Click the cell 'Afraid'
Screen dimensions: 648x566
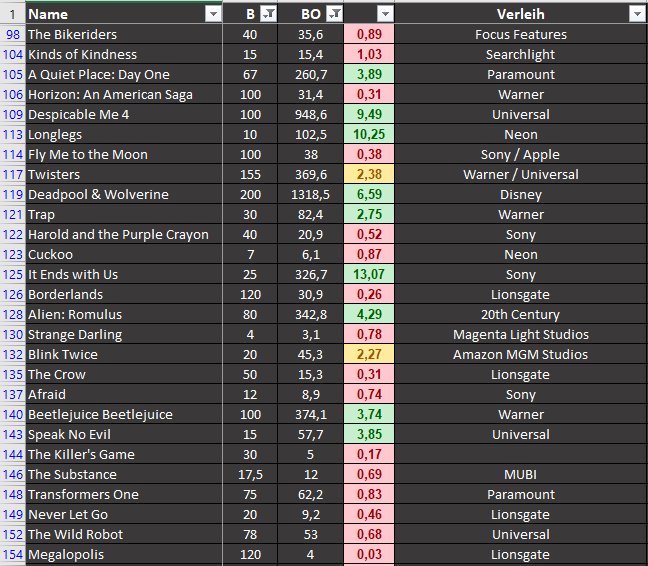[124, 394]
